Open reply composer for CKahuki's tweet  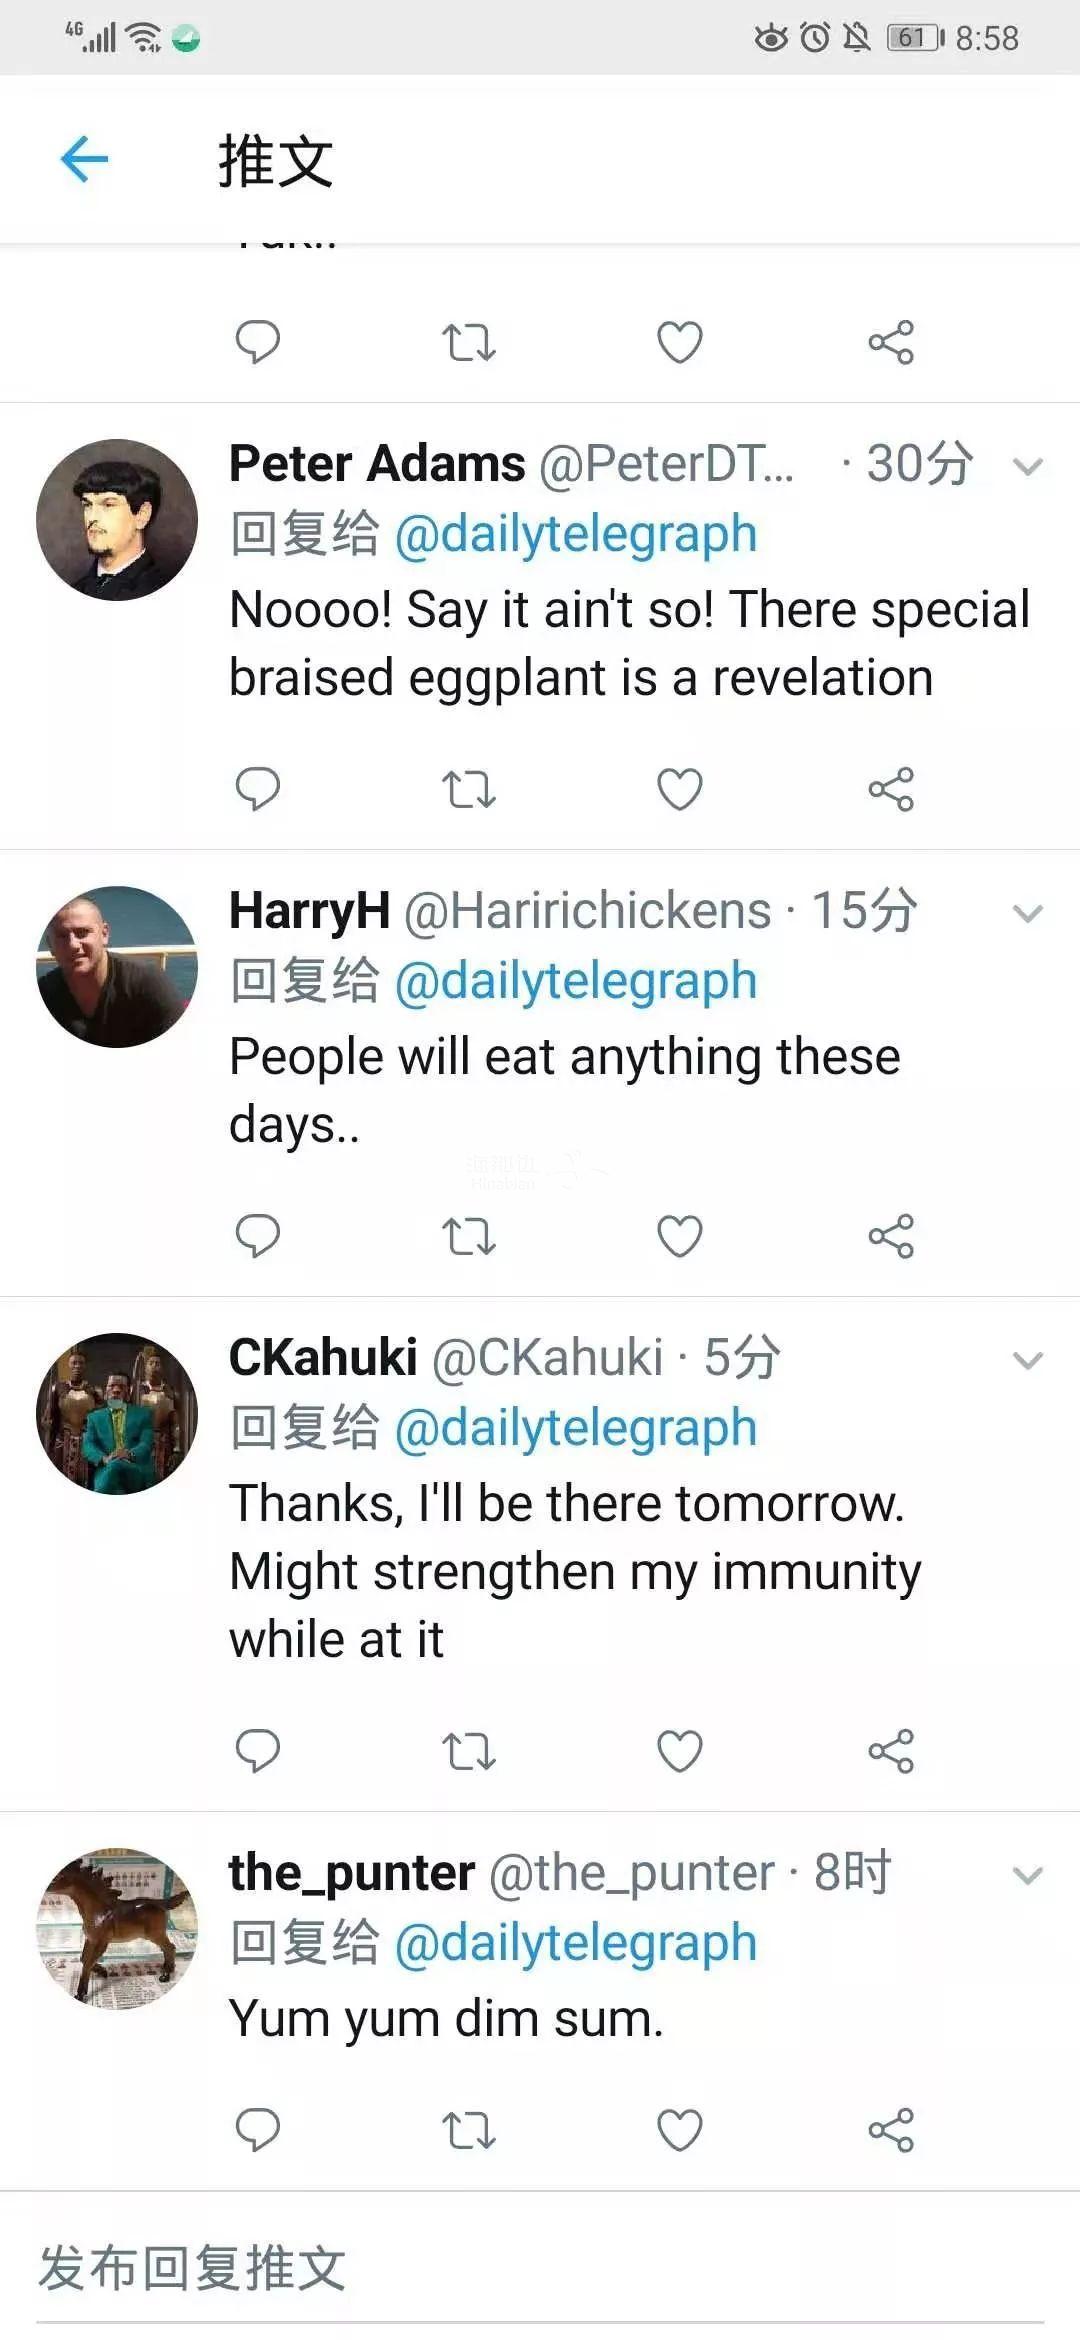tap(259, 1749)
